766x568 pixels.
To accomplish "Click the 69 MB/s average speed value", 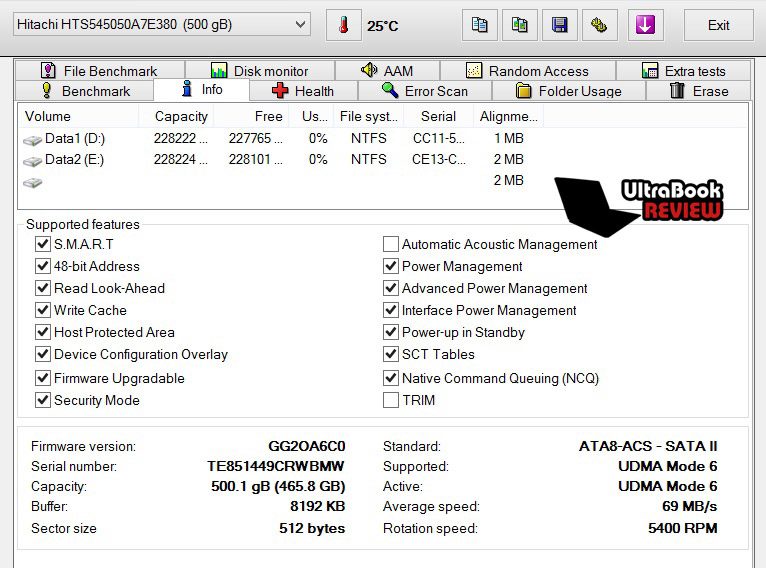I will point(689,506).
